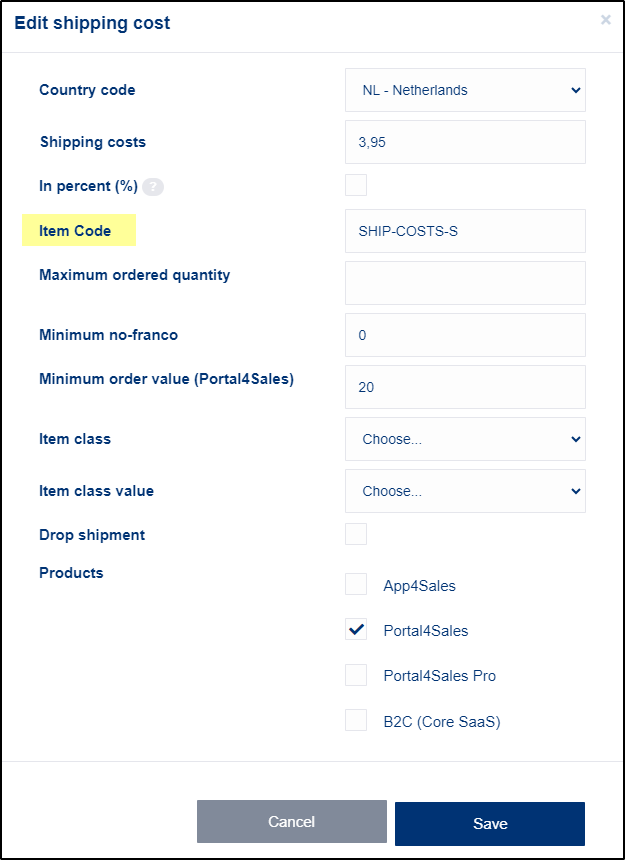Check the App4Sales product checkbox

coord(356,584)
